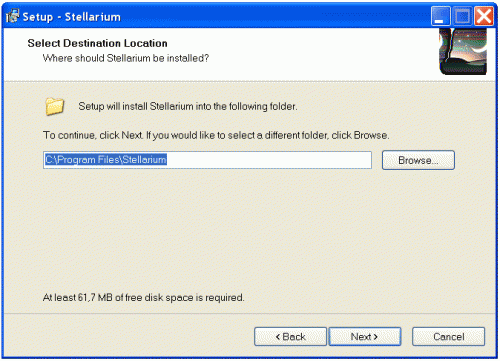Screen dimensions: 500x361
Task: Click "61,7 MB" in the disk space note
Action: pyautogui.click(x=95, y=297)
